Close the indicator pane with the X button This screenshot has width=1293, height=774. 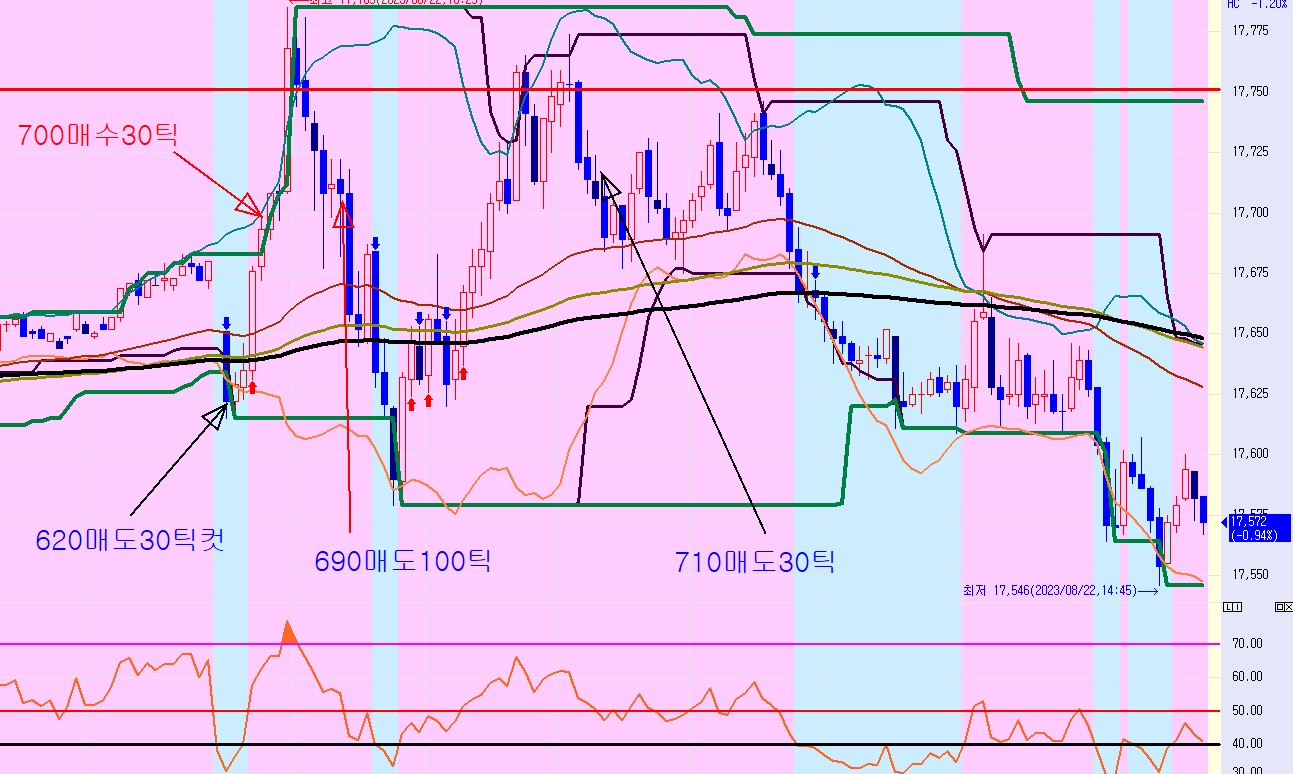1289,607
